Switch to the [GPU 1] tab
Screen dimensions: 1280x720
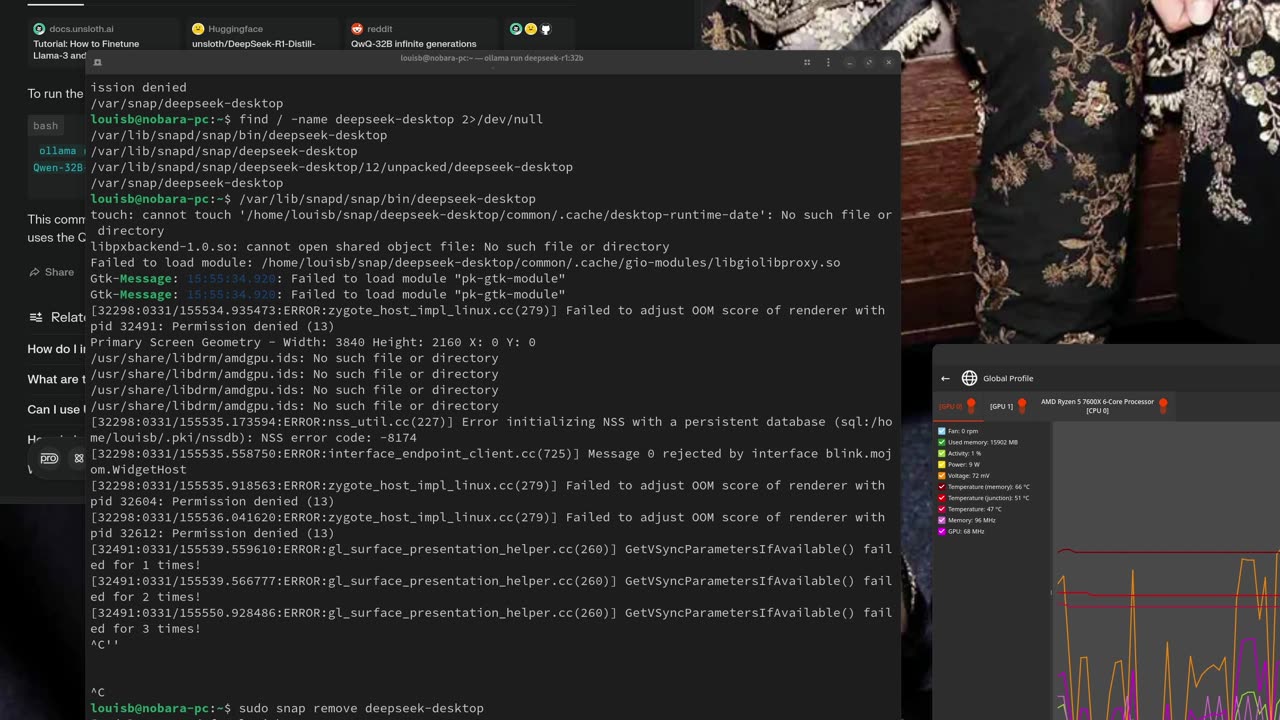pos(1007,406)
